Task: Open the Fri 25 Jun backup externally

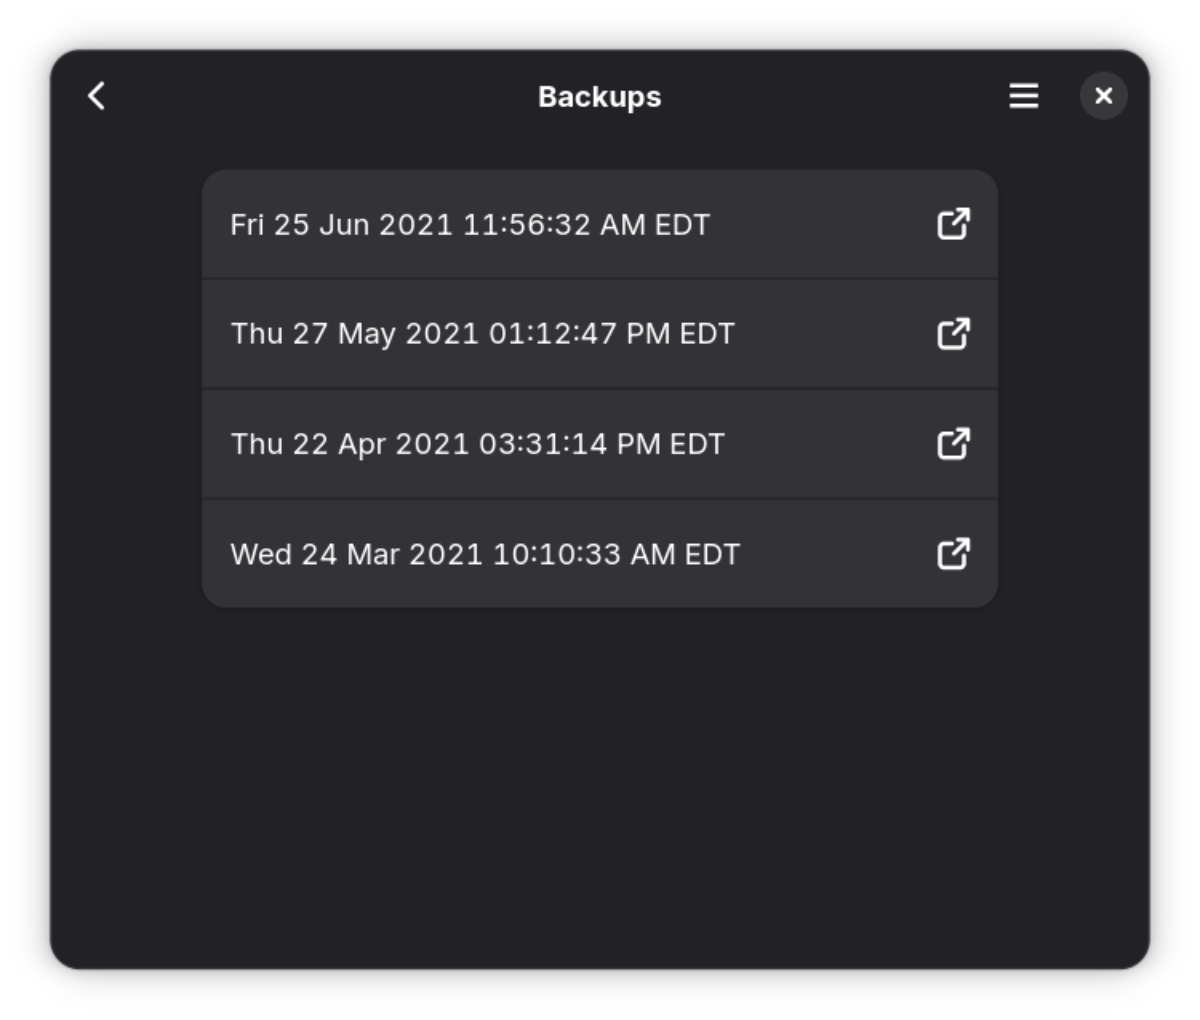Action: tap(953, 224)
